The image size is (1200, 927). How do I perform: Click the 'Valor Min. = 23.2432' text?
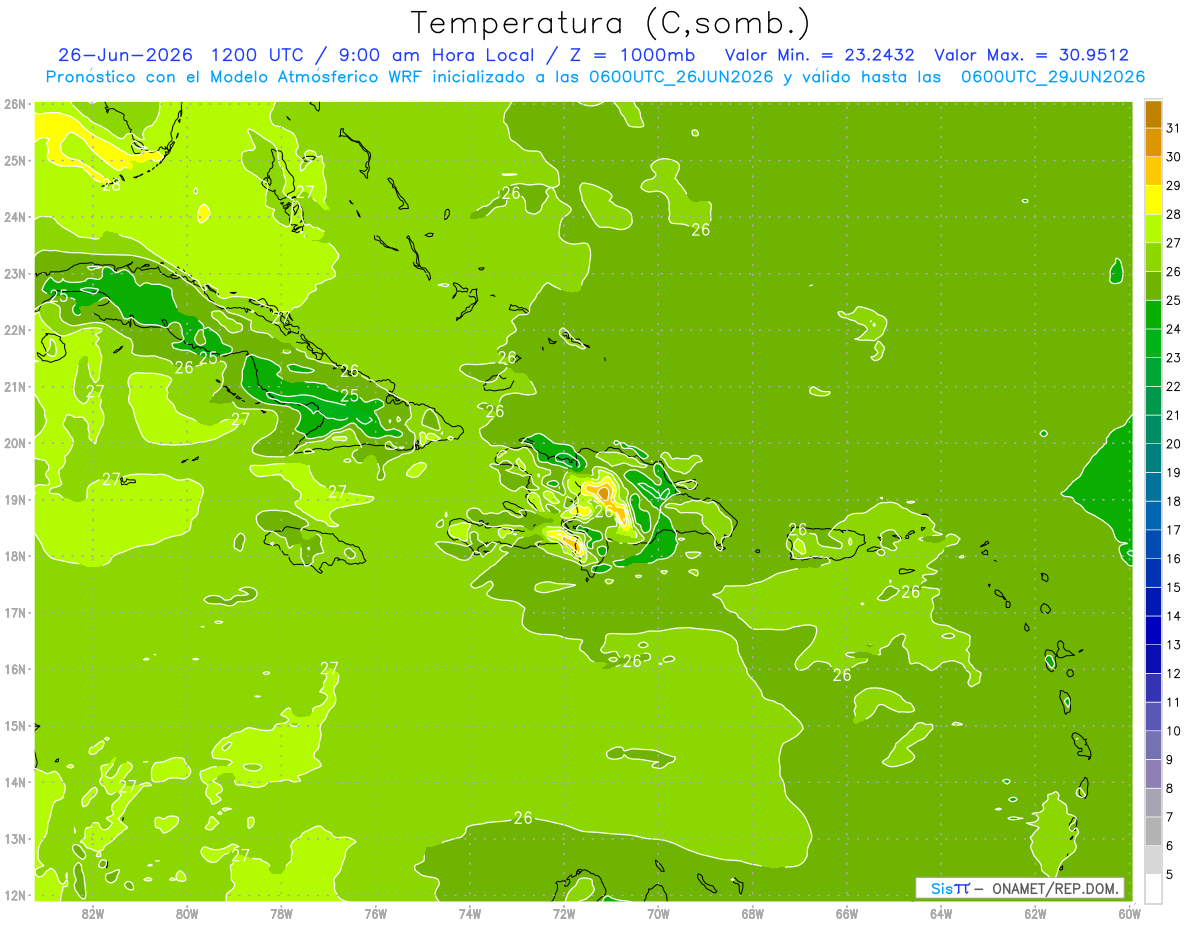click(819, 55)
